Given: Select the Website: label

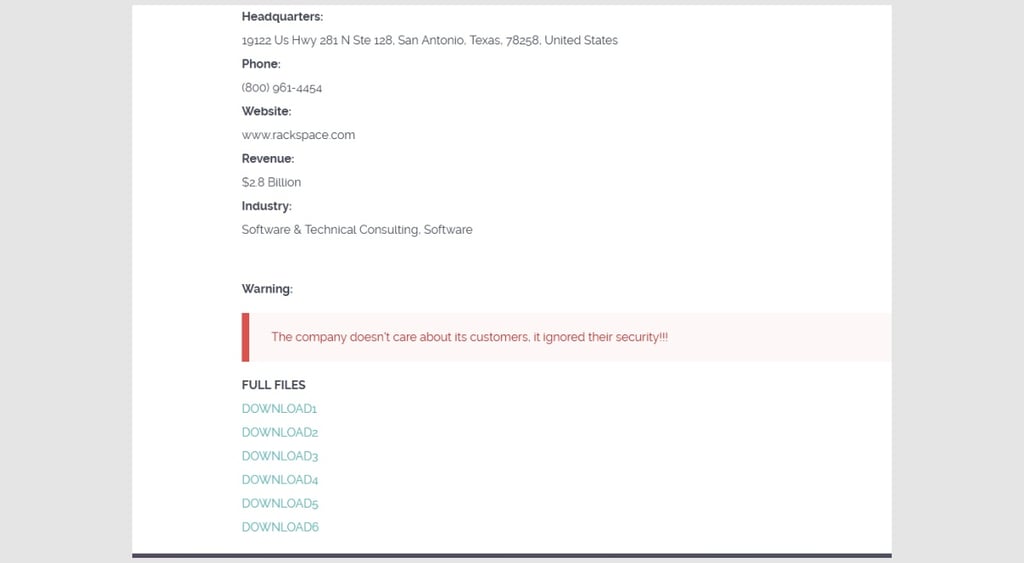Looking at the screenshot, I should (266, 111).
